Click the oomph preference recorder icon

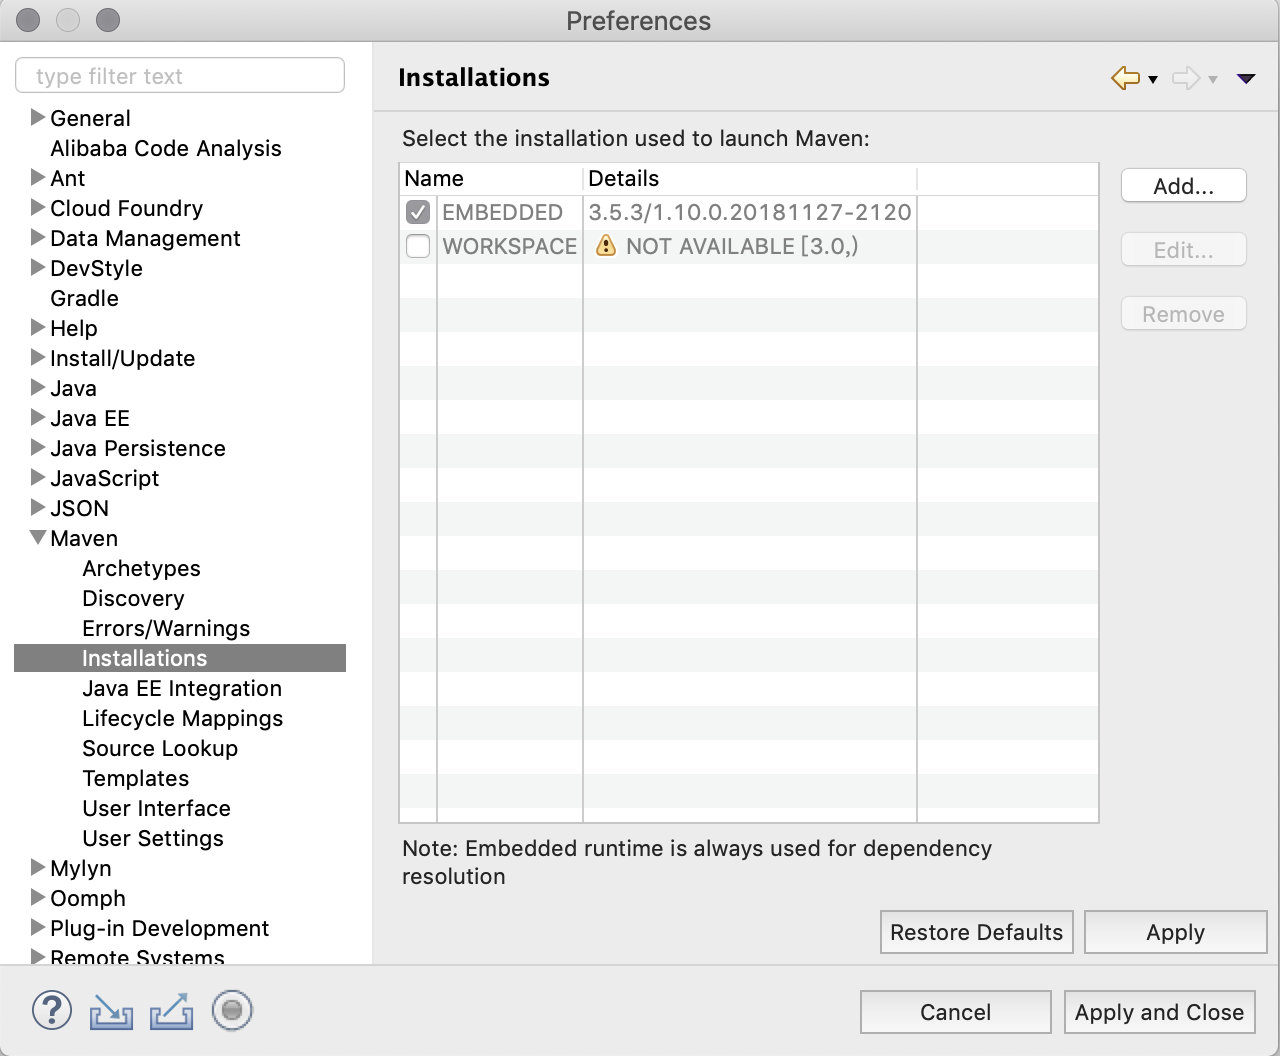(232, 1010)
